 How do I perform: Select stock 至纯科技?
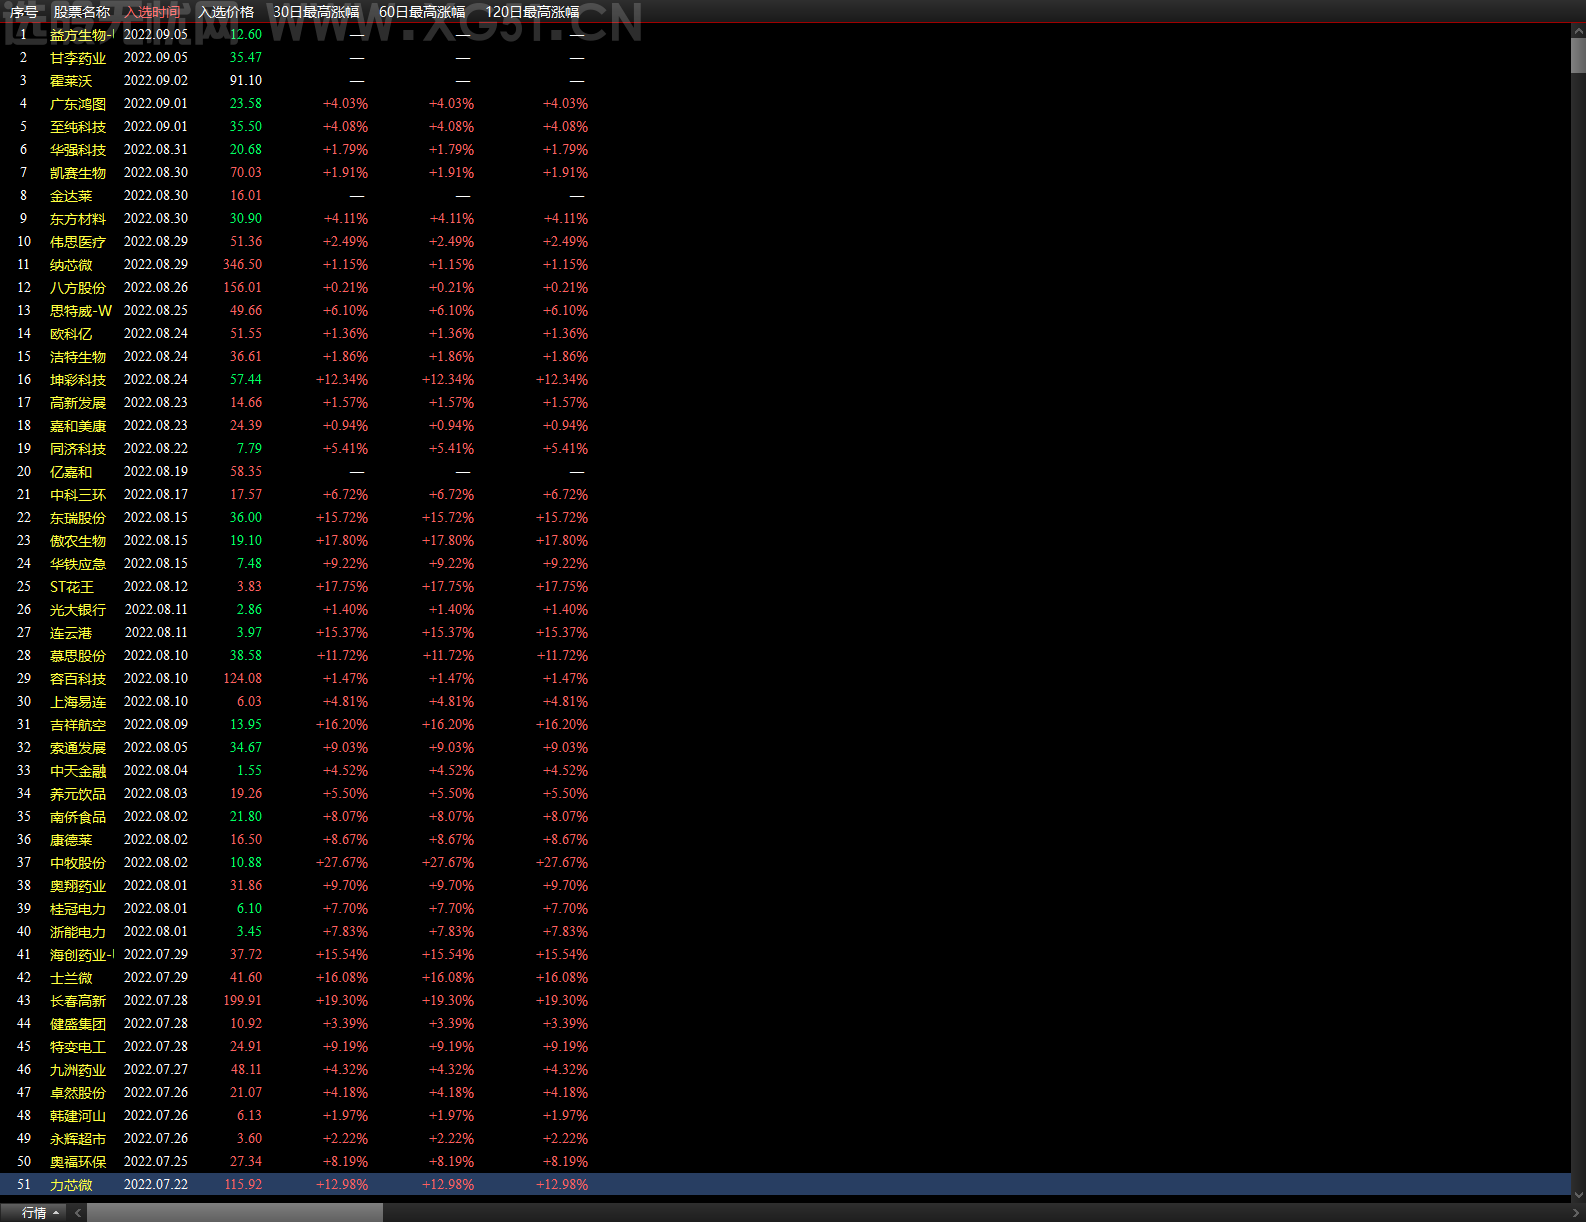[78, 127]
